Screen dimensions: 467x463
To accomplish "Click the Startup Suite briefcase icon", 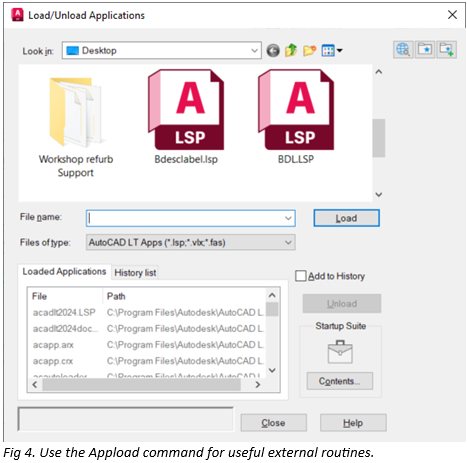I will click(x=340, y=352).
